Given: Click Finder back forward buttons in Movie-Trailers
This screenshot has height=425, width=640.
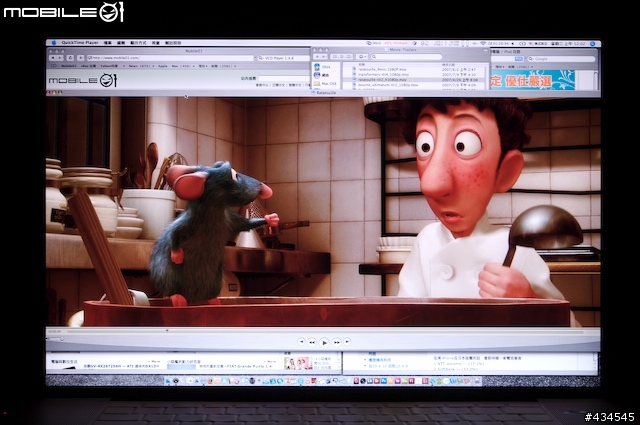Looking at the screenshot, I should (320, 57).
